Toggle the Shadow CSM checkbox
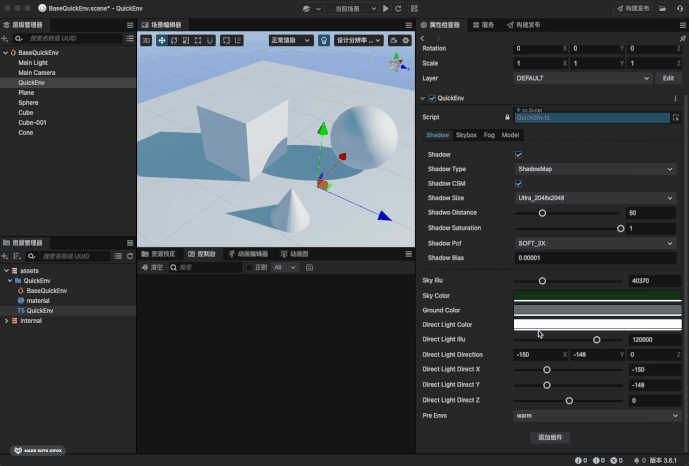Image resolution: width=689 pixels, height=466 pixels. pyautogui.click(x=519, y=184)
